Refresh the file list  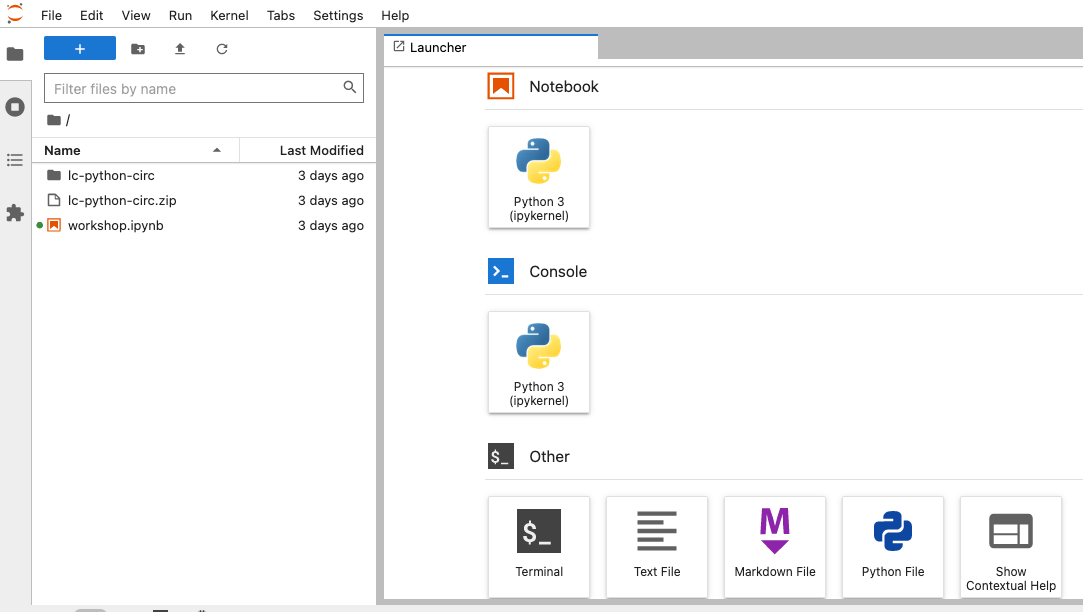click(222, 47)
